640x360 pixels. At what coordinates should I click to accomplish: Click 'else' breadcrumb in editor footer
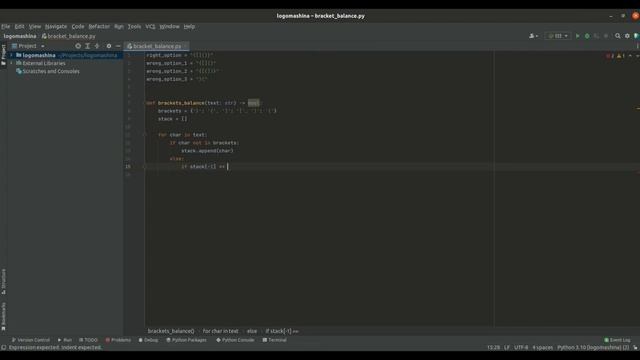252,331
